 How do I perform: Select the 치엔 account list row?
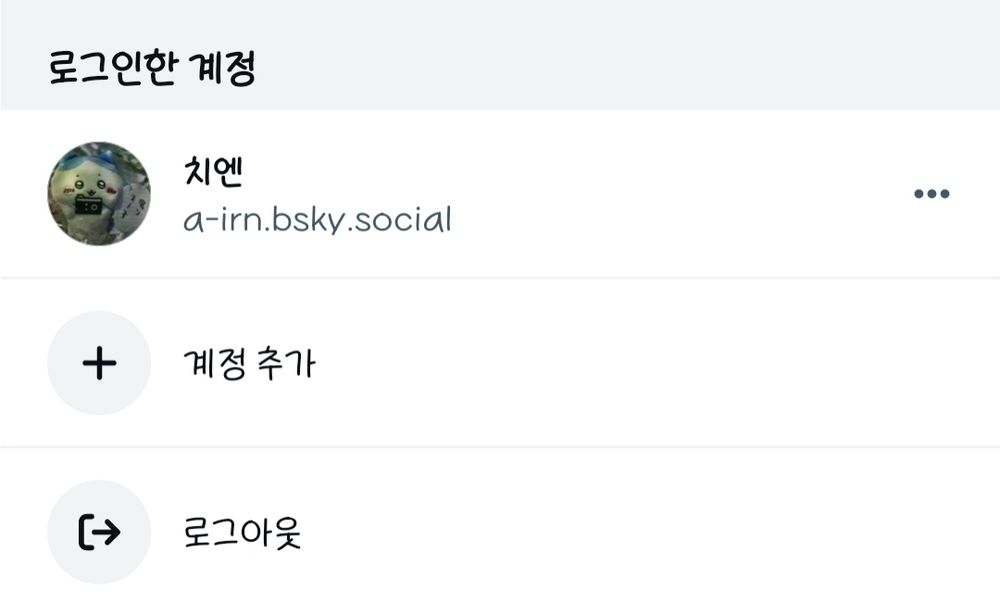tap(500, 193)
